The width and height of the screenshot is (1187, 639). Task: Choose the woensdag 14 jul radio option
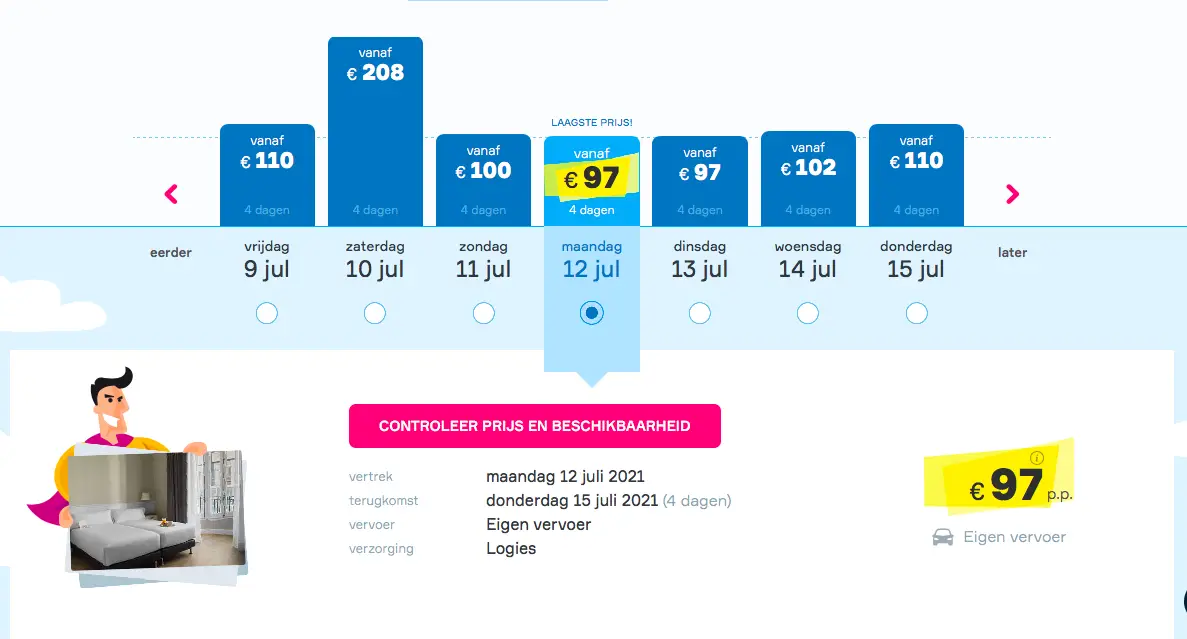808,313
